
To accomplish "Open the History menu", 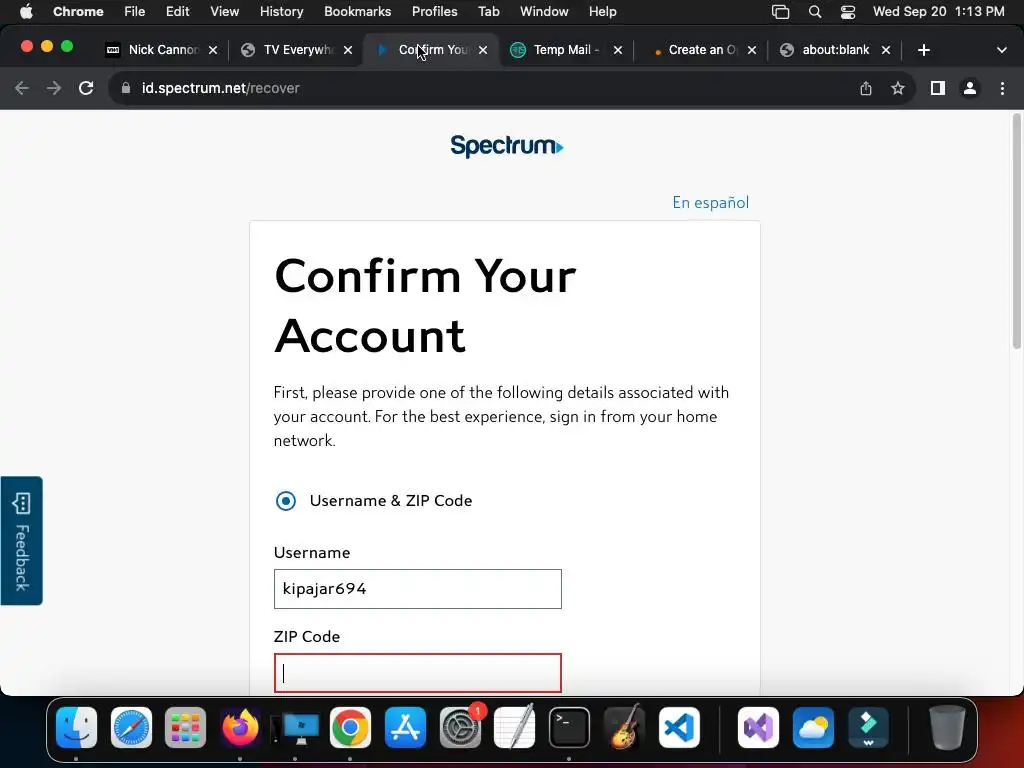I will 281,12.
